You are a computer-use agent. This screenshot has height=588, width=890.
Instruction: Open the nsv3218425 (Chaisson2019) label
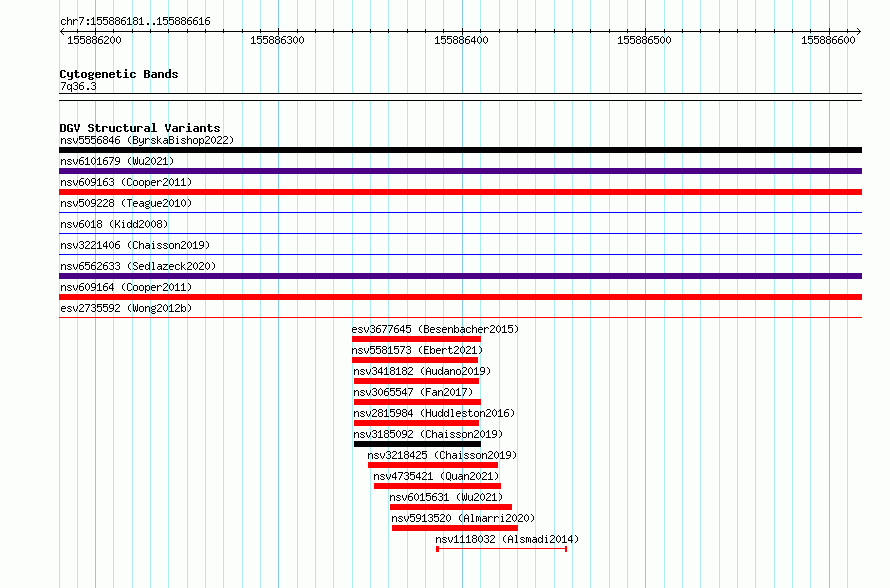pyautogui.click(x=442, y=455)
